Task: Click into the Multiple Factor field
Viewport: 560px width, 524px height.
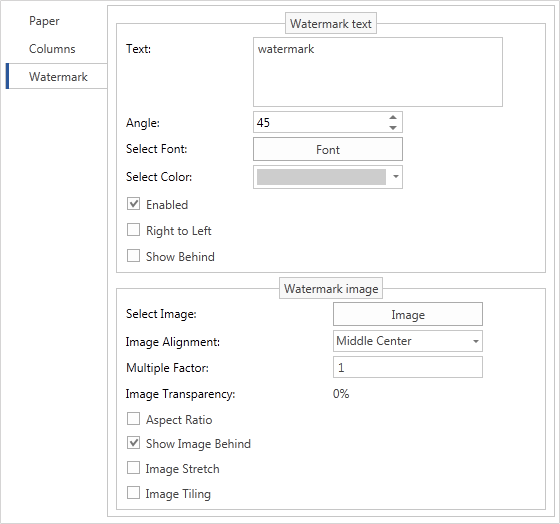Action: tap(408, 367)
